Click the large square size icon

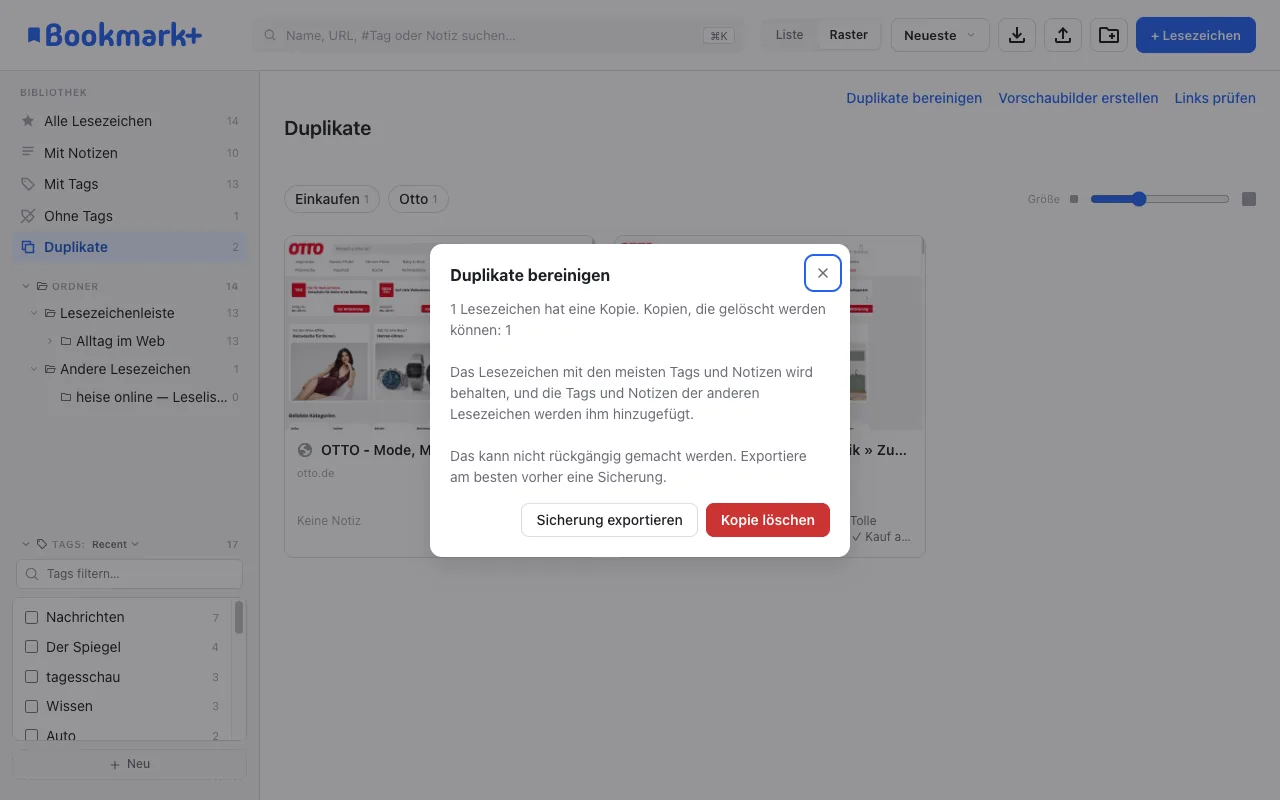(x=1249, y=199)
